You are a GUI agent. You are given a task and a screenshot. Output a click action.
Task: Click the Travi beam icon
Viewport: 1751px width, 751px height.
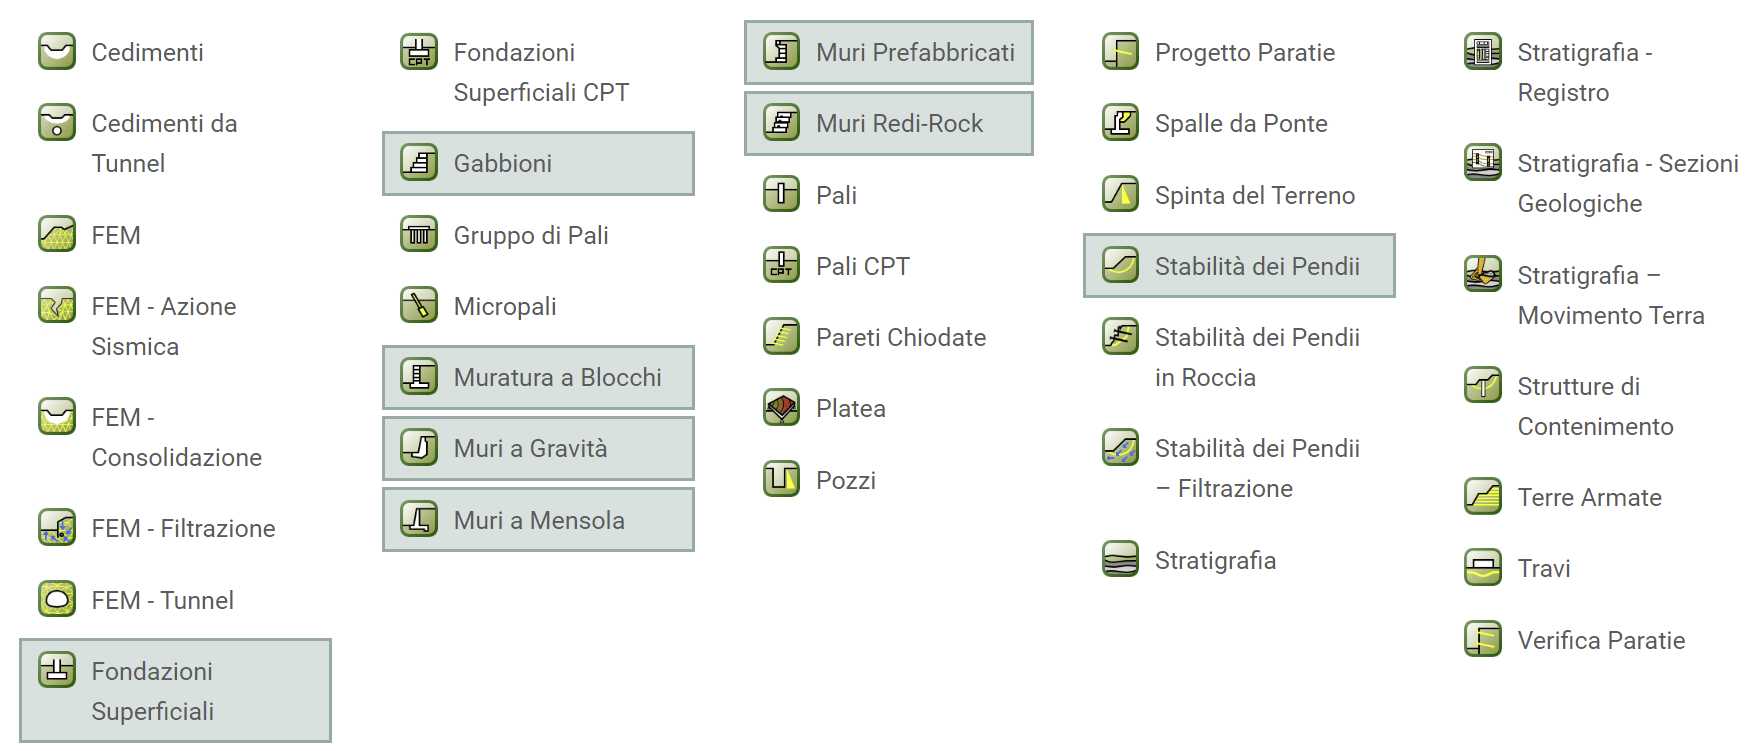(1483, 567)
